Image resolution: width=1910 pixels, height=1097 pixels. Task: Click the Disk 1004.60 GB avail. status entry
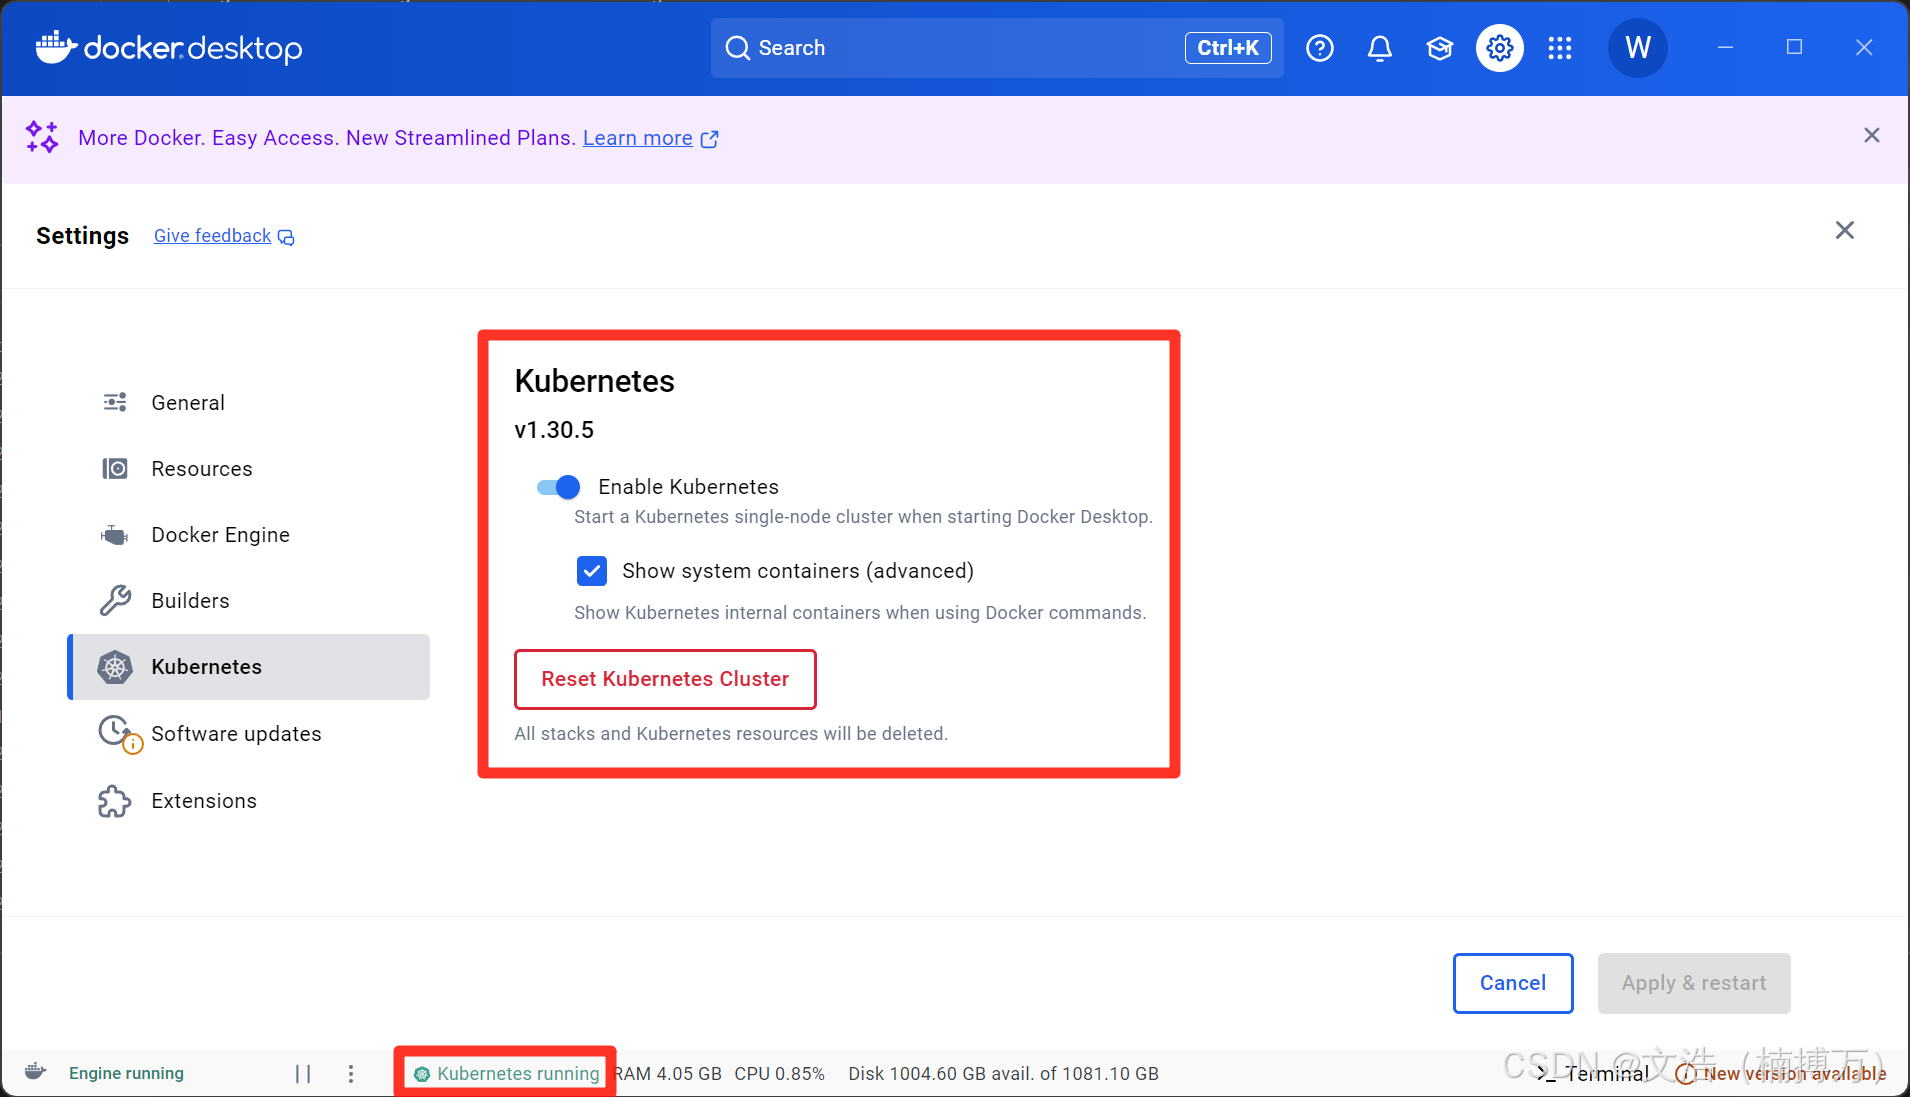pyautogui.click(x=1004, y=1073)
